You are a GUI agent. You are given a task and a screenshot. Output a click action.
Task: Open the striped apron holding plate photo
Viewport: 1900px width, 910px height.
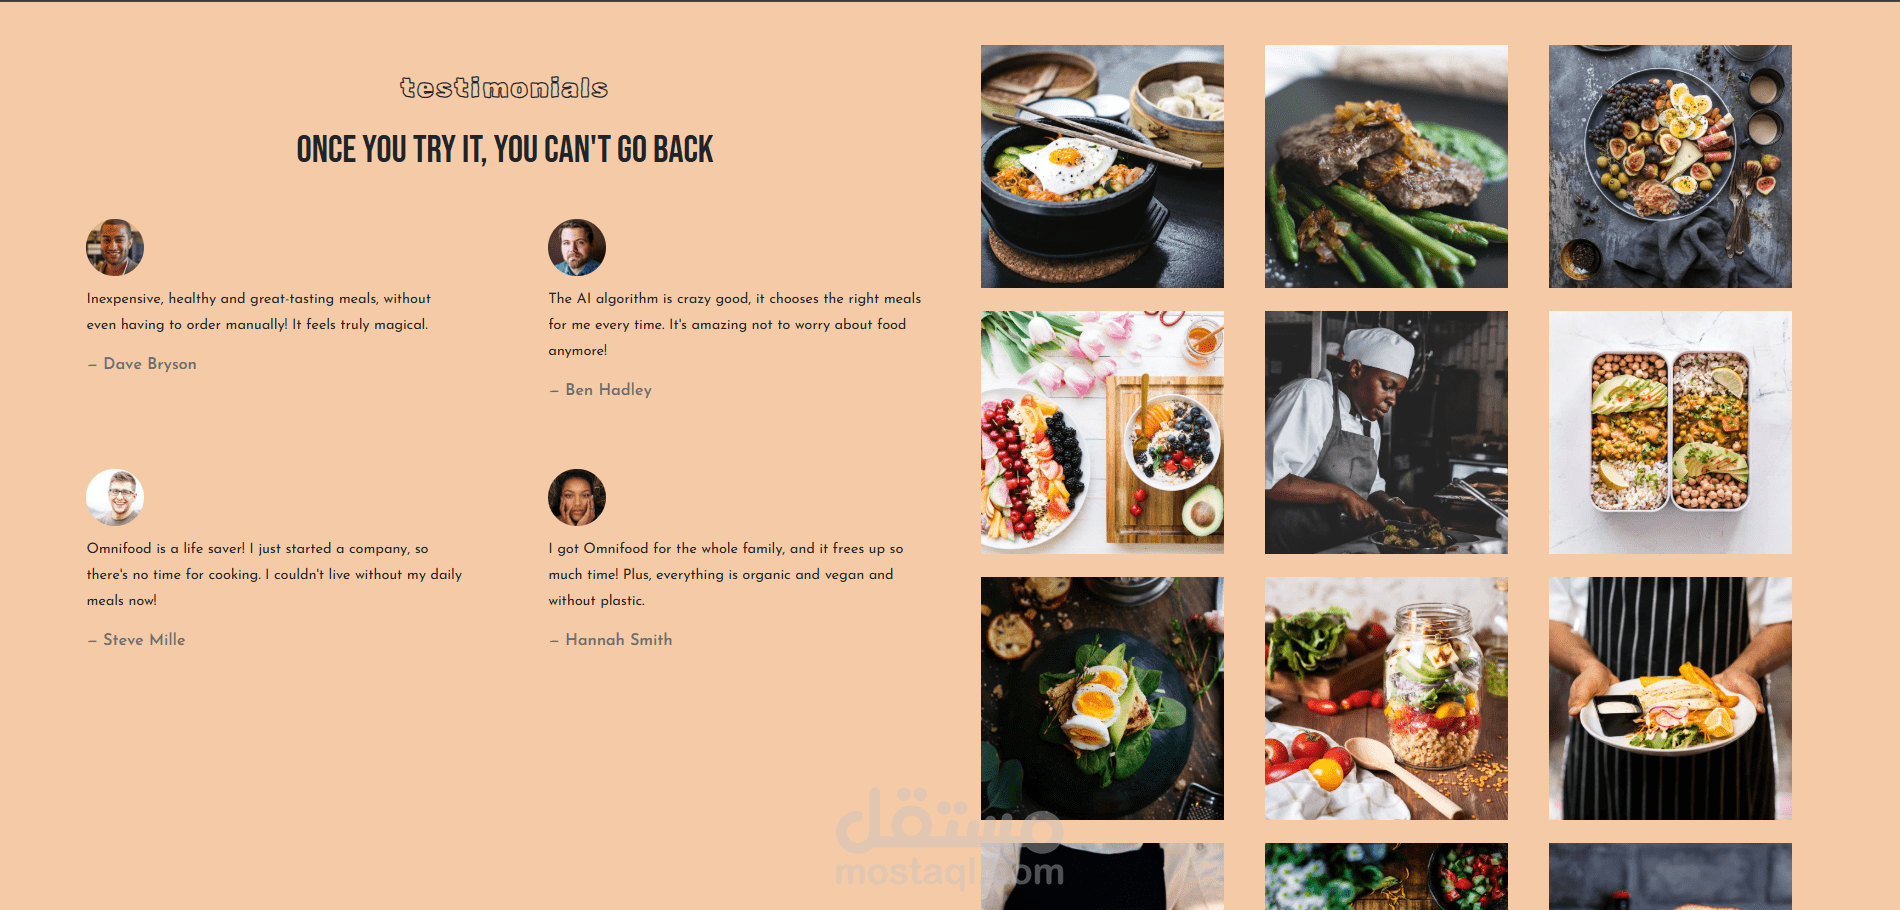1670,698
